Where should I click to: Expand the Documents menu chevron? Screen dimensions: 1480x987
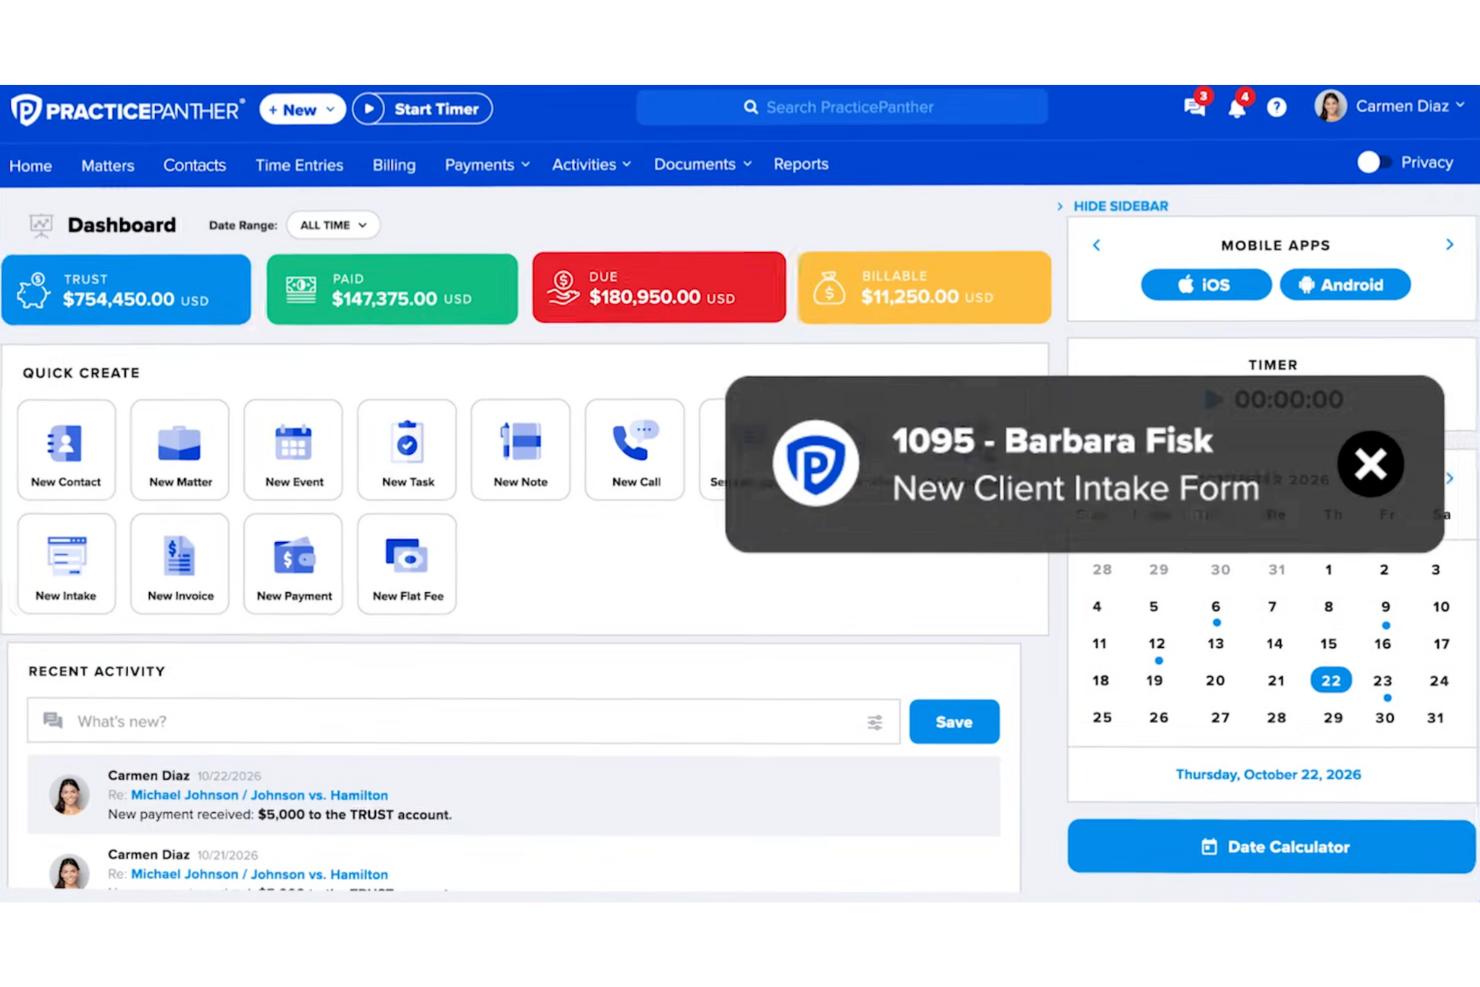click(x=747, y=164)
